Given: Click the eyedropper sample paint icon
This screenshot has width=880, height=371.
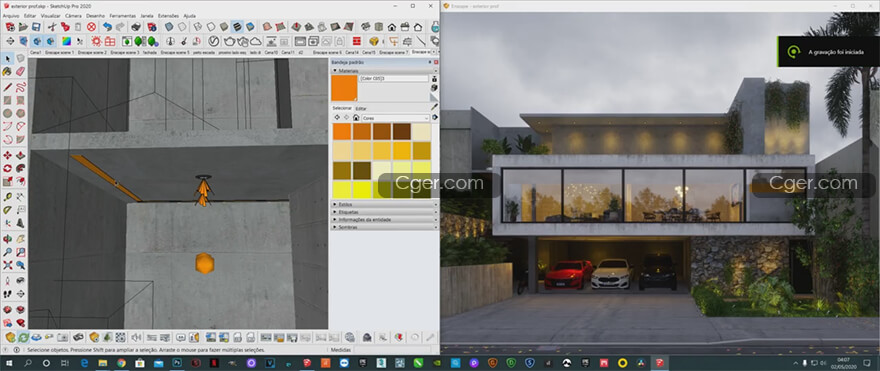Looking at the screenshot, I should pos(434,107).
